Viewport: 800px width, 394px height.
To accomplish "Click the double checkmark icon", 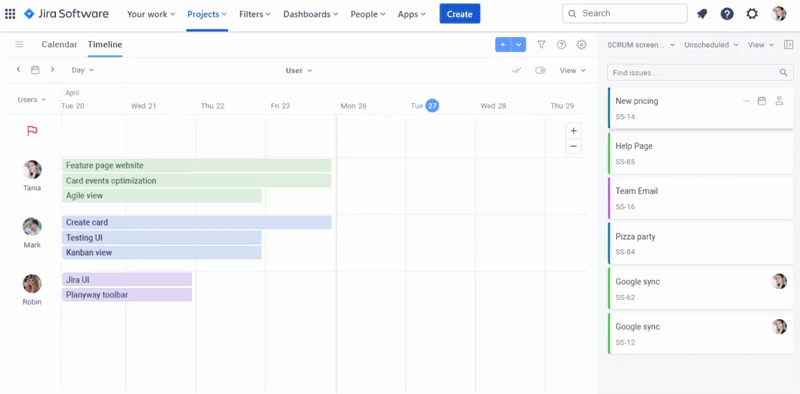I will tap(516, 70).
